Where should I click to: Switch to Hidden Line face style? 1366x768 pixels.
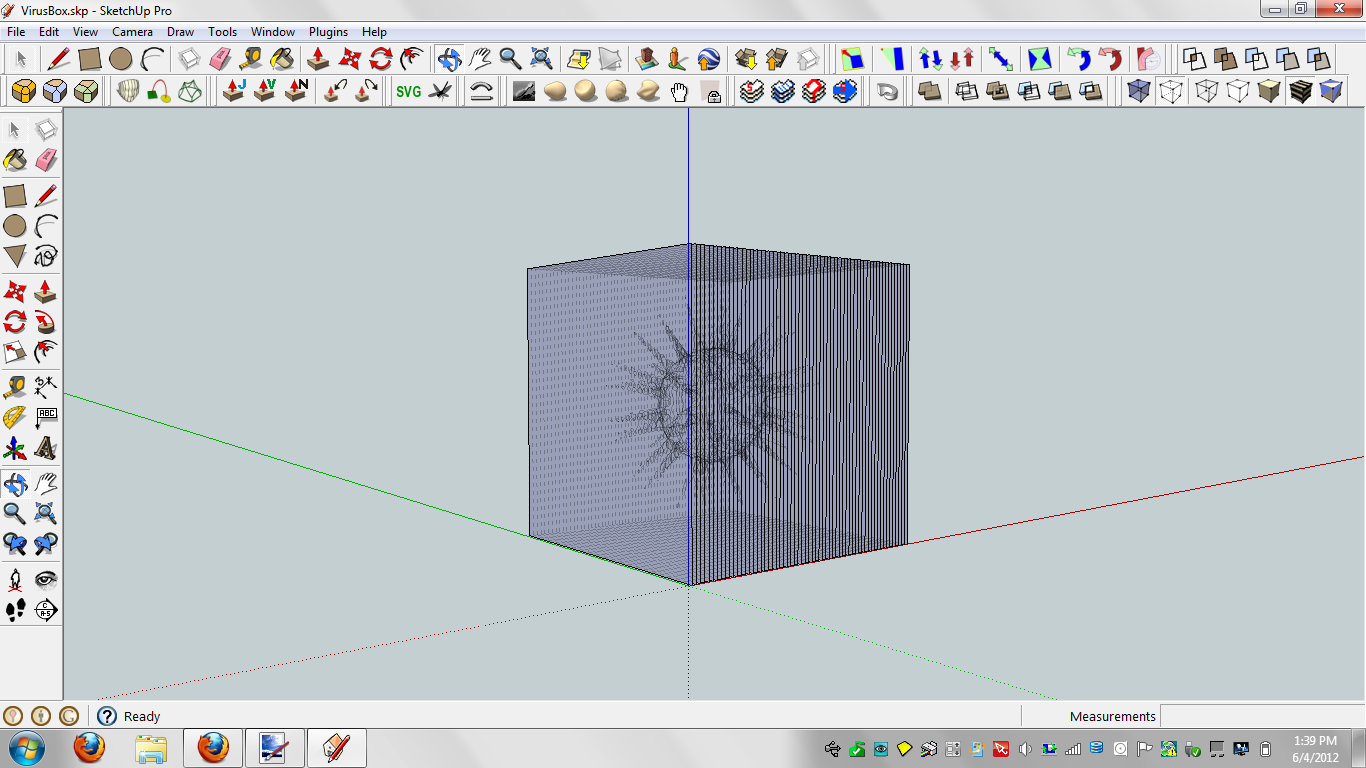(x=1238, y=92)
